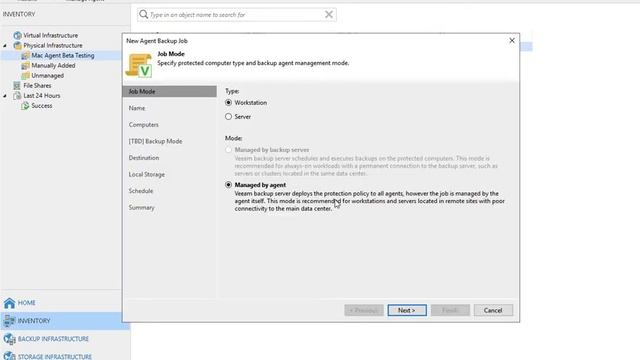This screenshot has height=360, width=640.
Task: Select Managed by agent mode
Action: coord(228,184)
